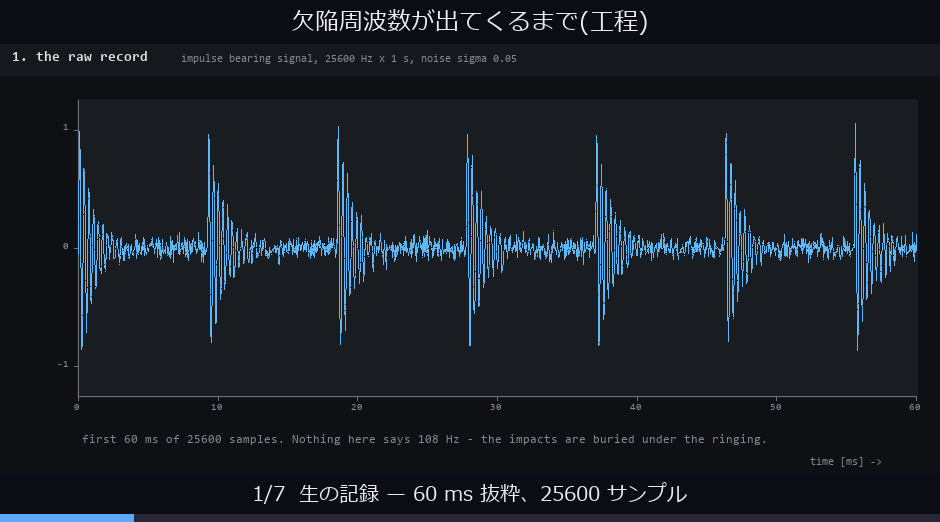The height and width of the screenshot is (522, 940).
Task: Click x-axis tick label '20'
Action: click(x=357, y=408)
